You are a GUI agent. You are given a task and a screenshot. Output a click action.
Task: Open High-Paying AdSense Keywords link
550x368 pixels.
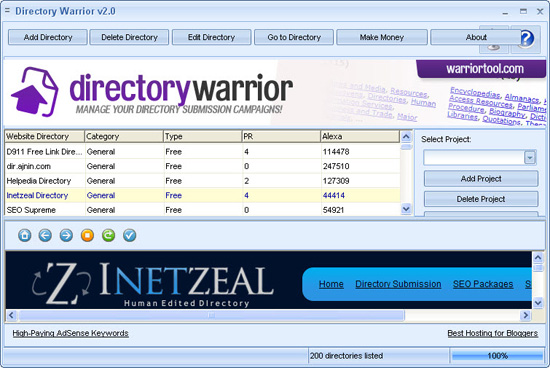pyautogui.click(x=71, y=333)
